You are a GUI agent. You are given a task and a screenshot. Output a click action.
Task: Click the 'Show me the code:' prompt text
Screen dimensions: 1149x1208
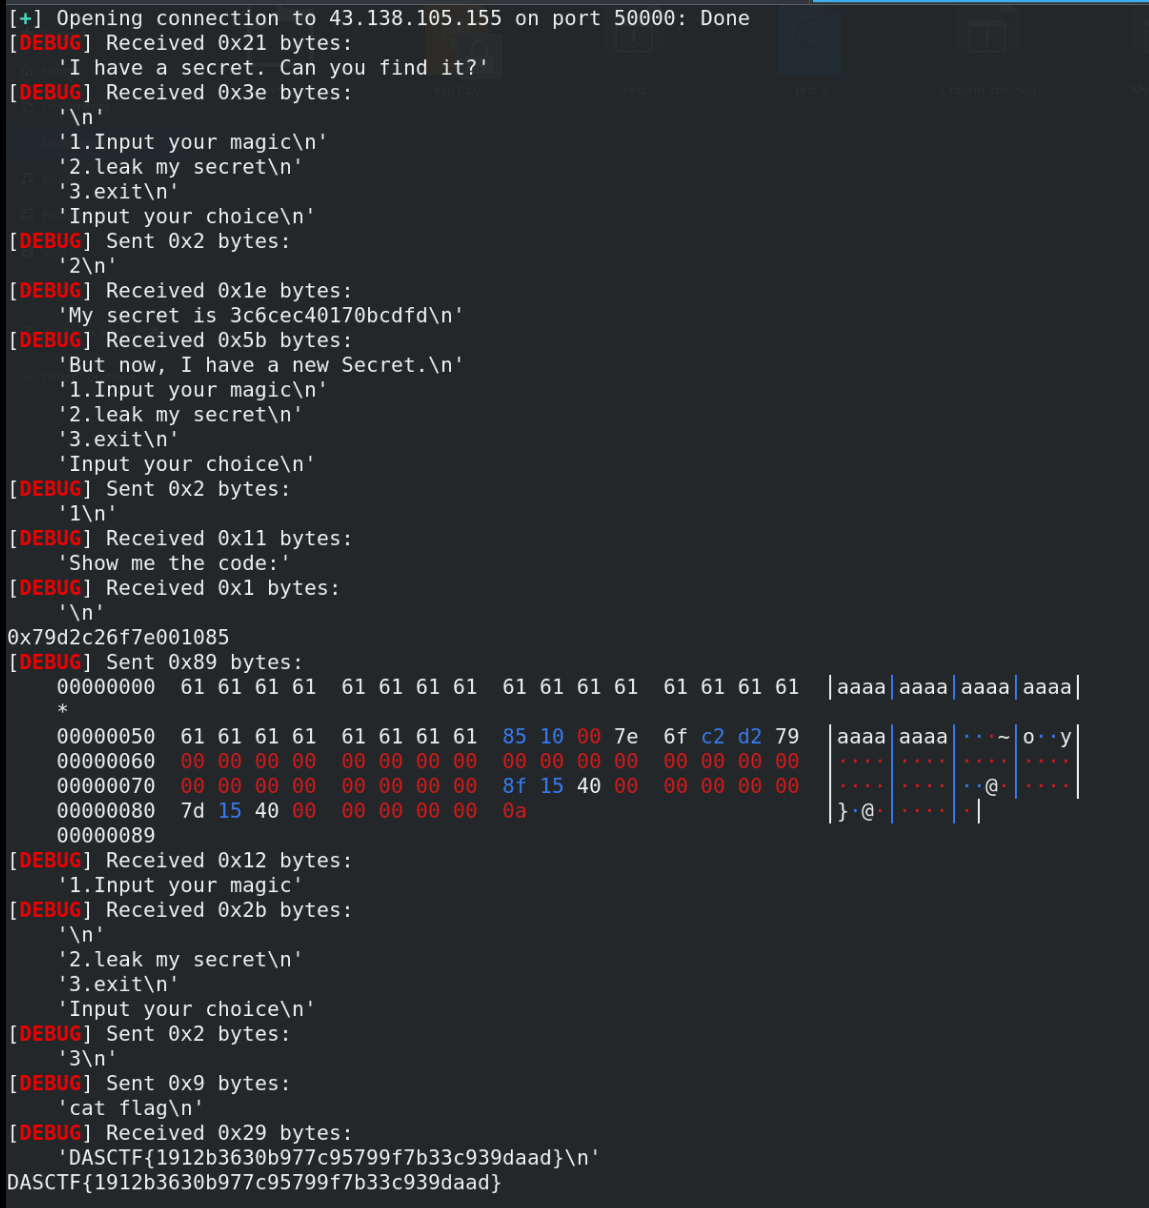(x=174, y=563)
